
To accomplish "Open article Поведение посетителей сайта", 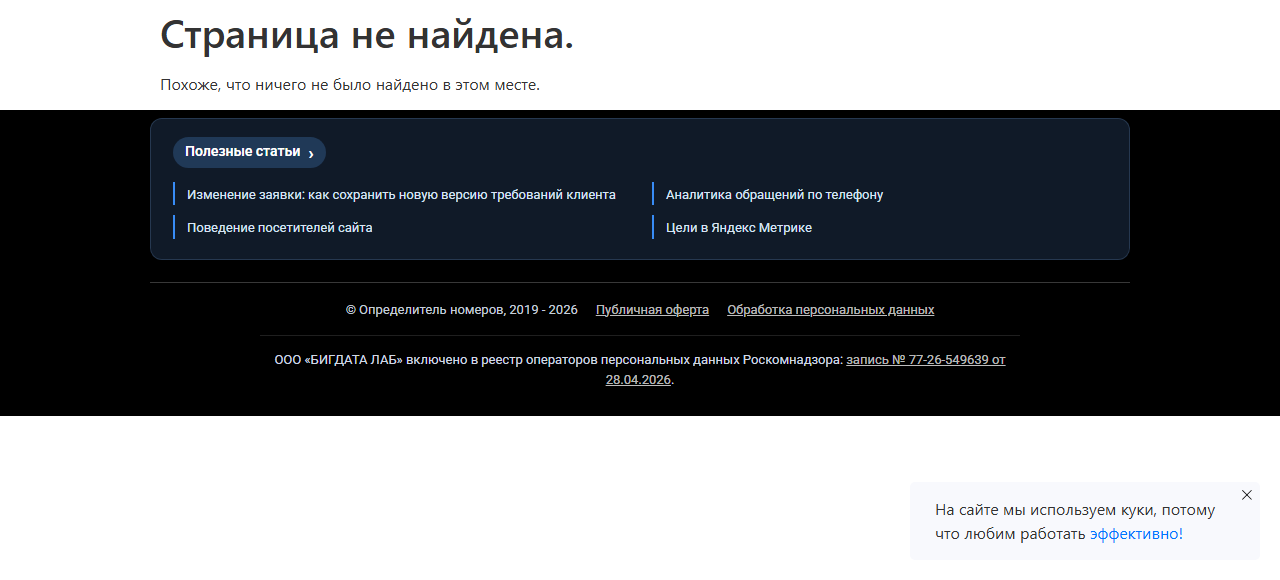I will click(x=279, y=228).
